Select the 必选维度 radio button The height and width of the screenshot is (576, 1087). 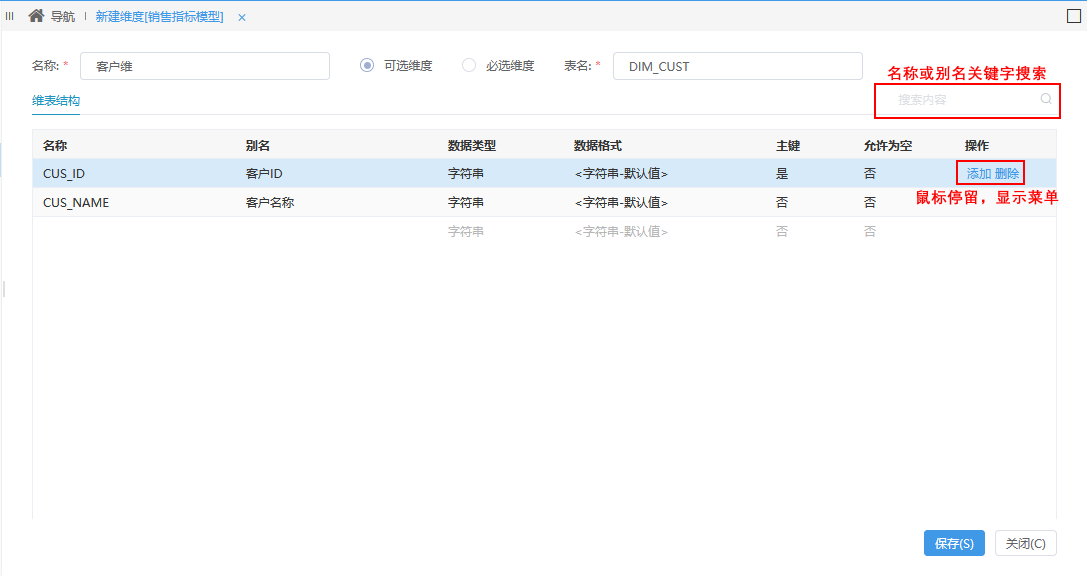pos(469,65)
